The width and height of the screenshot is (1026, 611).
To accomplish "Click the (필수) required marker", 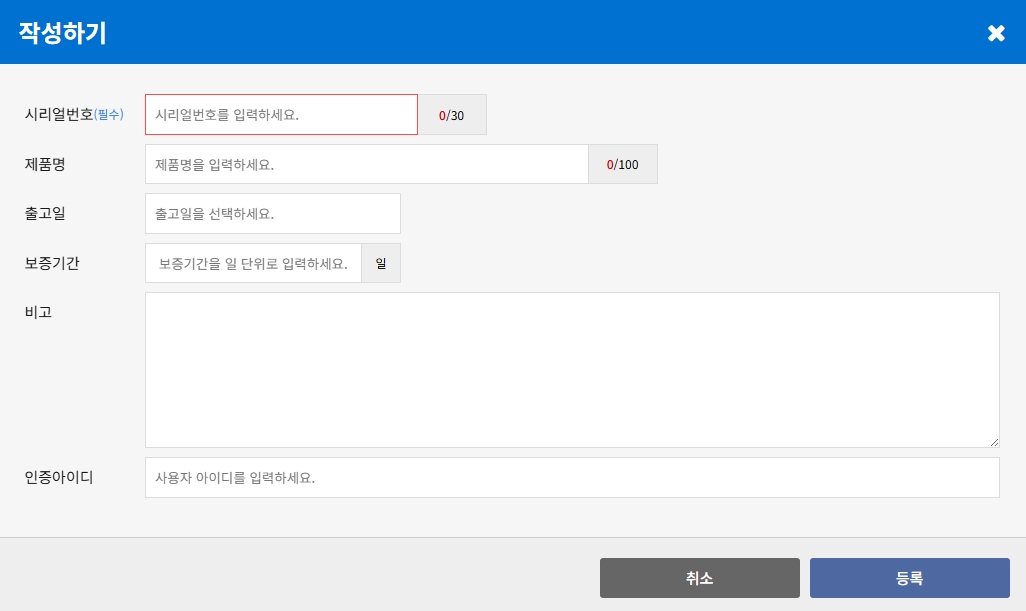I will (x=109, y=114).
